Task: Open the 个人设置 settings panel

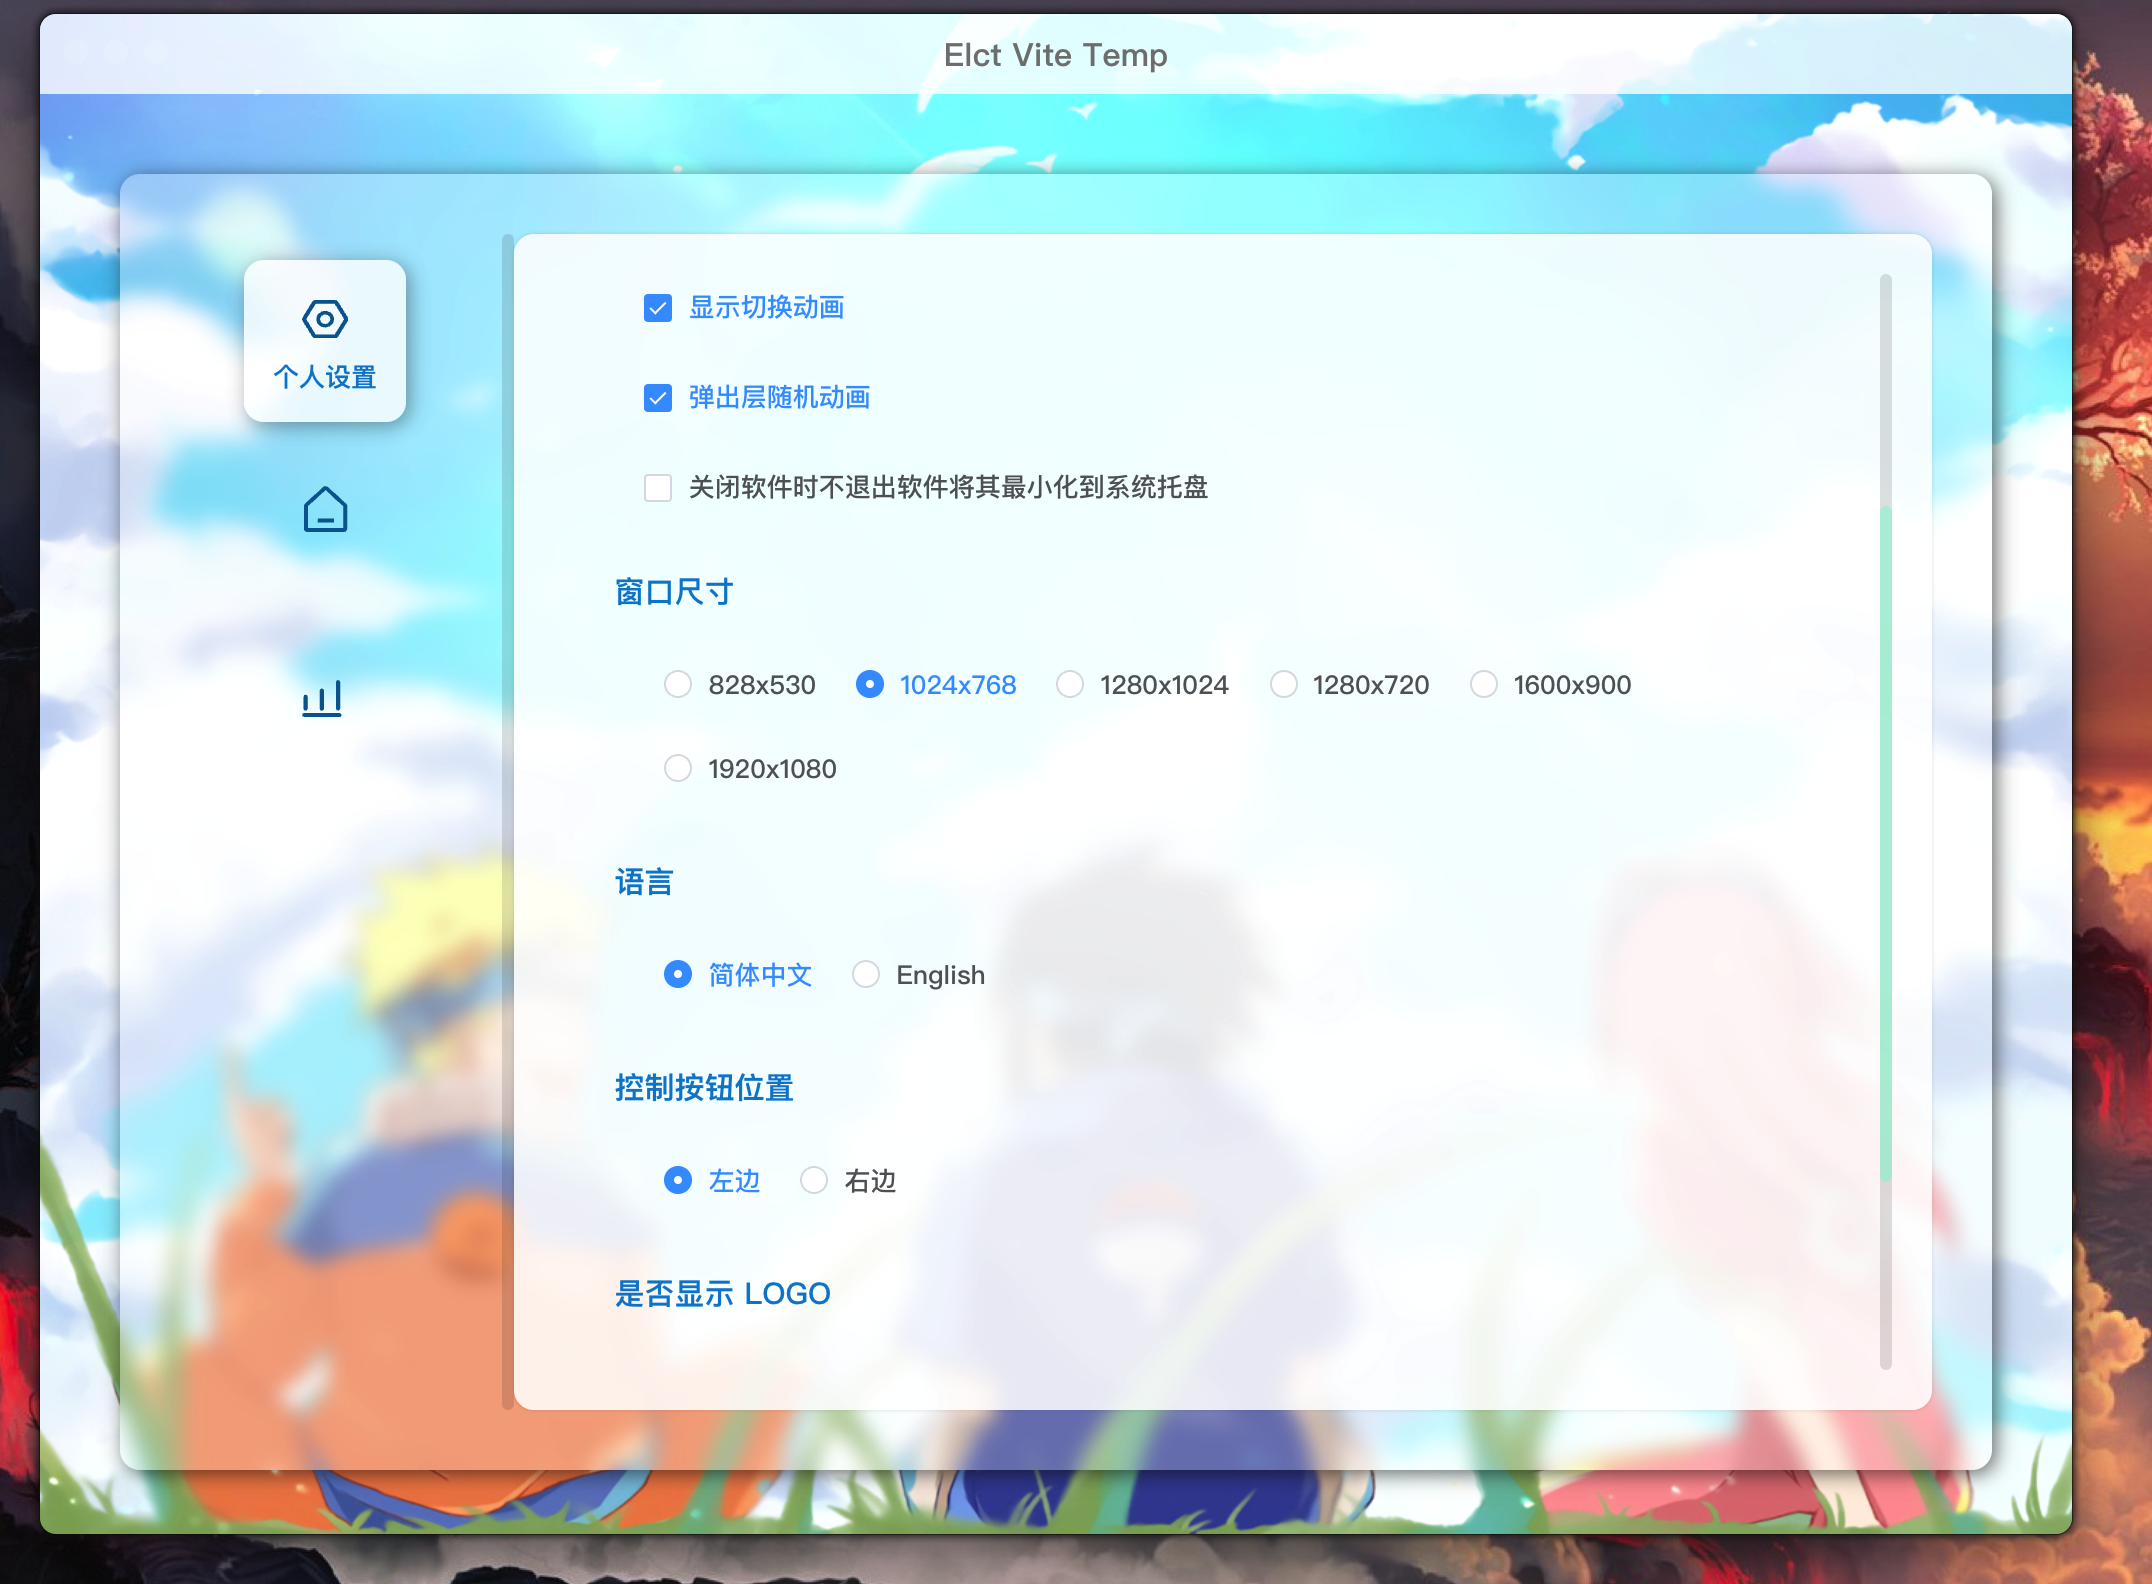Action: pyautogui.click(x=324, y=342)
